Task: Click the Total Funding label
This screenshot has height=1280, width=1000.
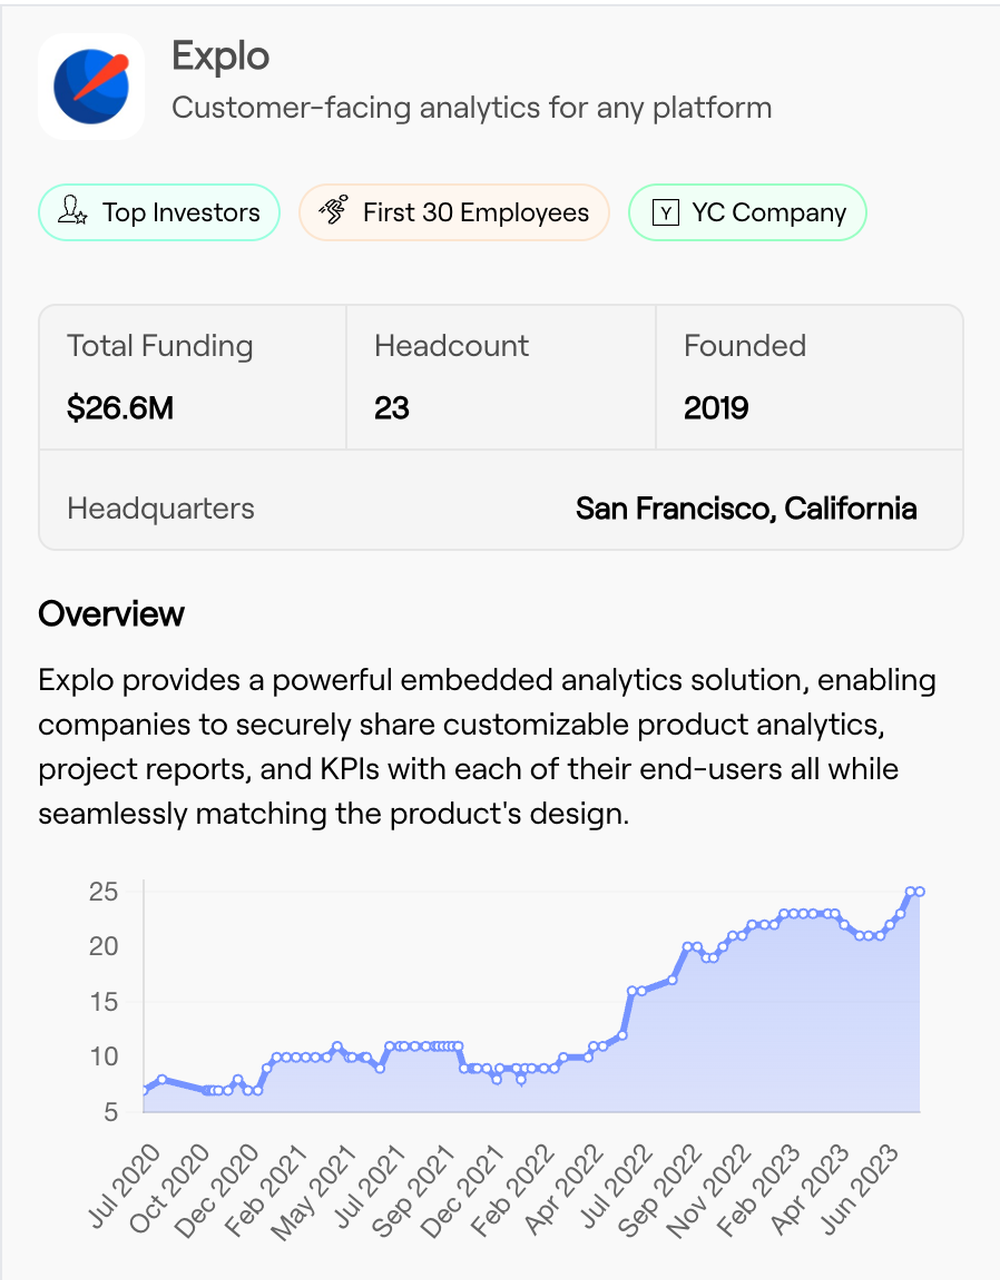Action: point(160,346)
